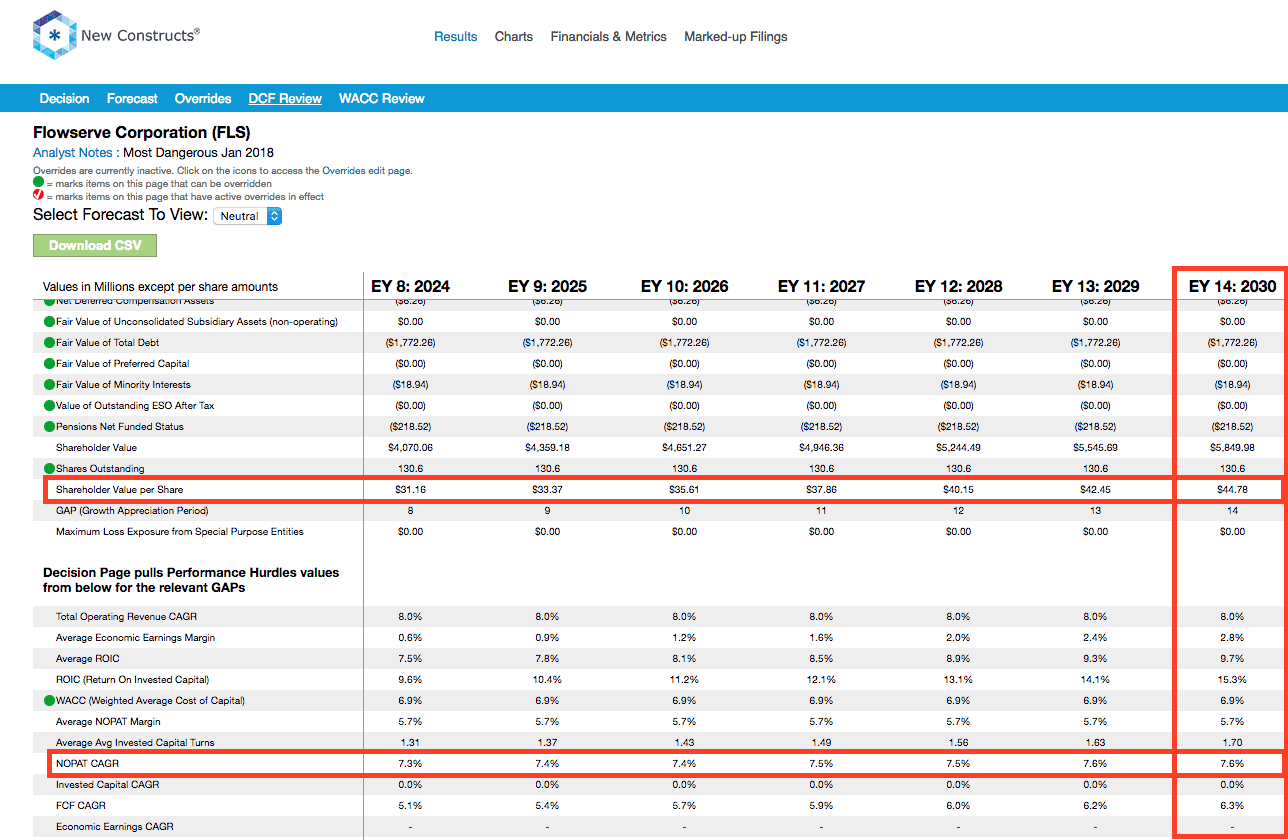Open Marked-up Filings menu
Viewport: 1288px width, 840px height.
tap(736, 37)
